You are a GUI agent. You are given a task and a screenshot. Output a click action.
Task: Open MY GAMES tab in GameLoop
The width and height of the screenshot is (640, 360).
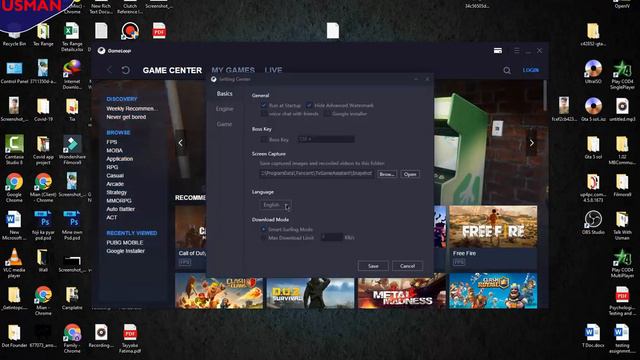[x=233, y=70]
